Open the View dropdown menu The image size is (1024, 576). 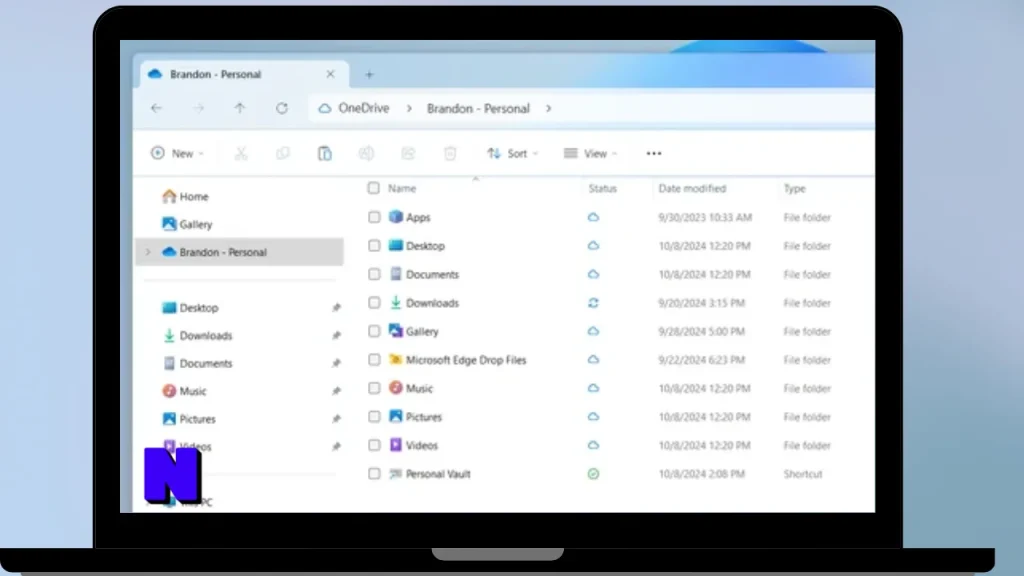(x=590, y=153)
